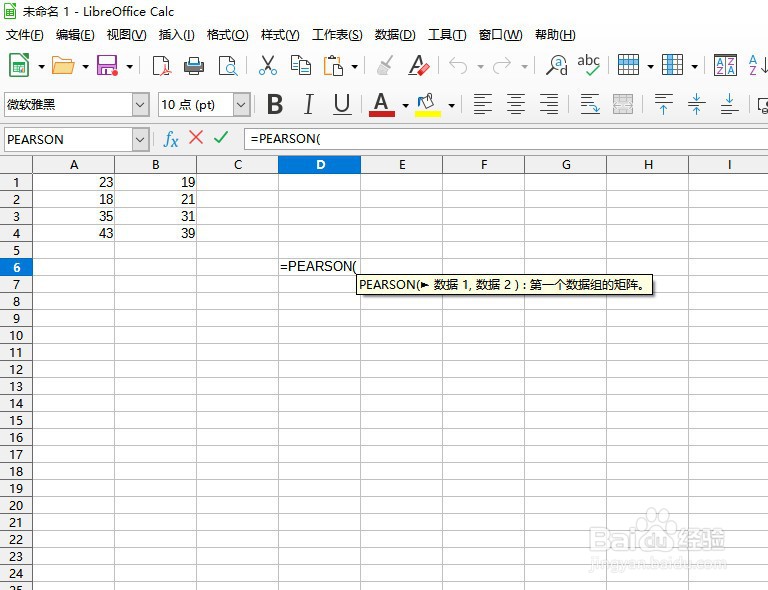Viewport: 768px width, 590px height.
Task: Toggle Align Top
Action: [664, 104]
